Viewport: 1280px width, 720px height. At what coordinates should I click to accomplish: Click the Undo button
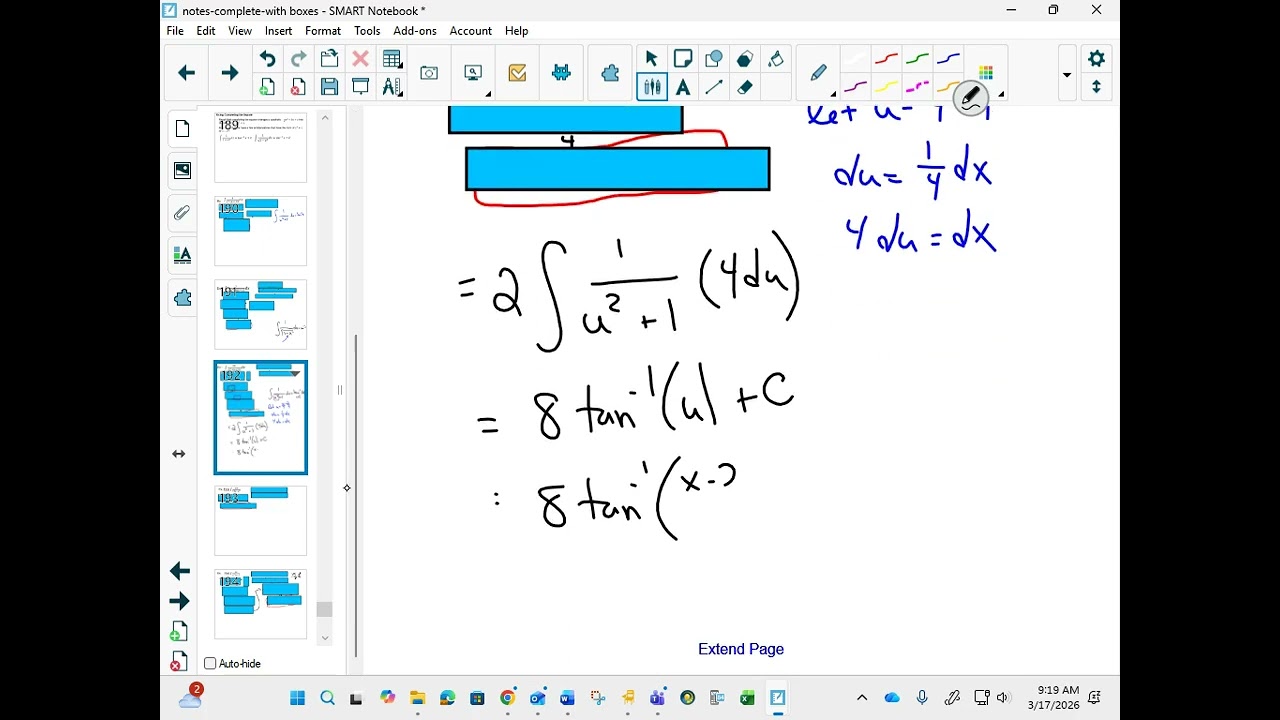[267, 59]
